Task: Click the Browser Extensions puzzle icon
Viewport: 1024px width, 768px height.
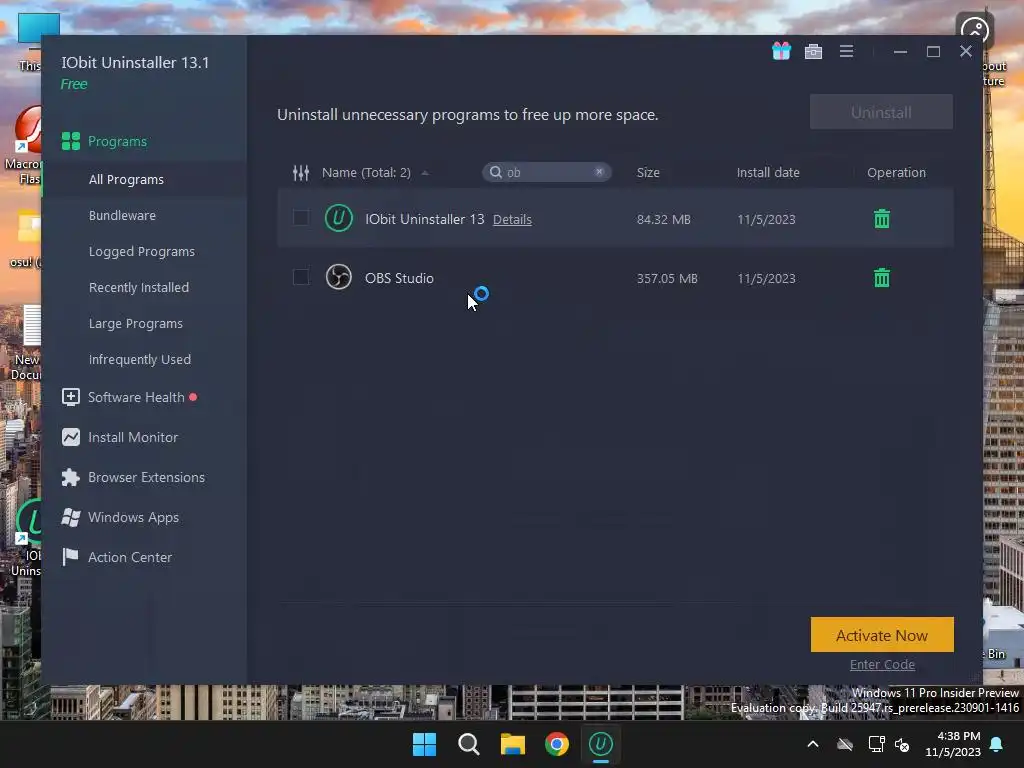Action: 71,477
